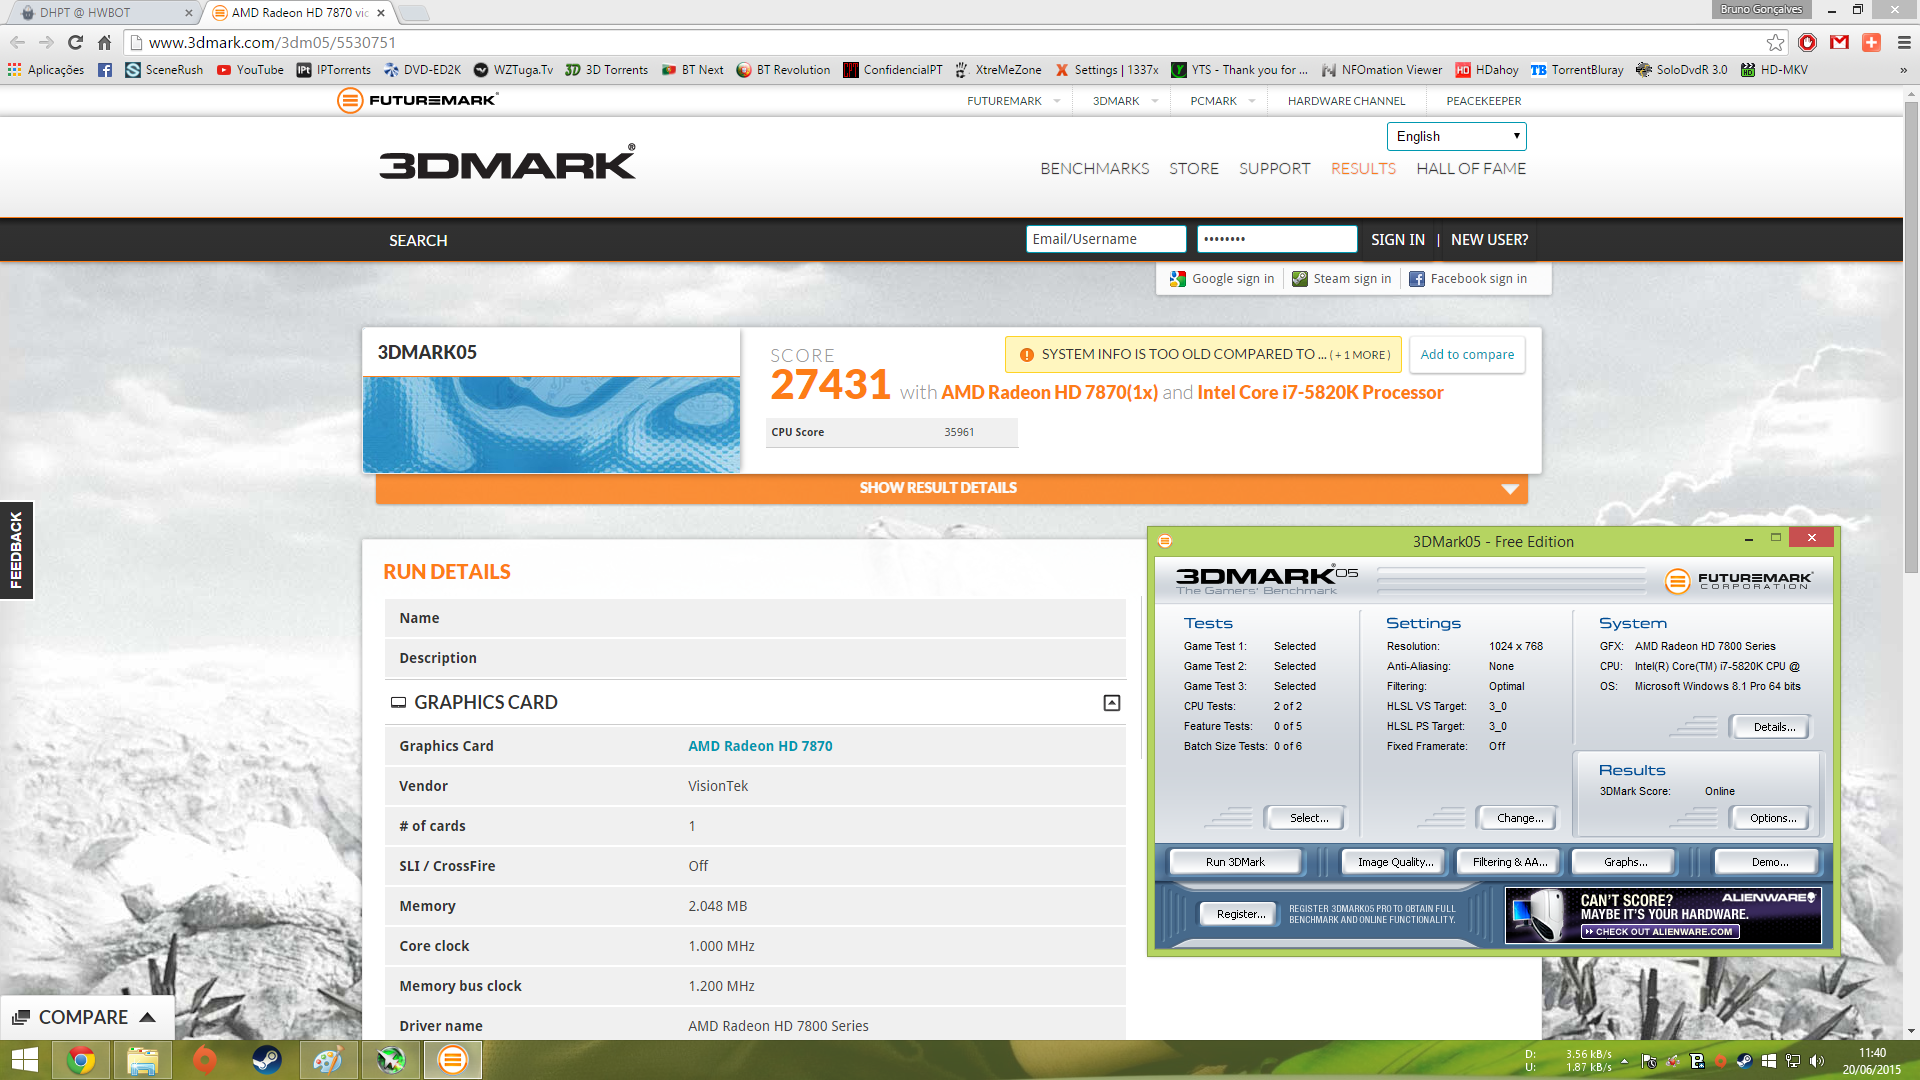
Task: Collapse the Graphics Card section icon
Action: [x=1111, y=703]
